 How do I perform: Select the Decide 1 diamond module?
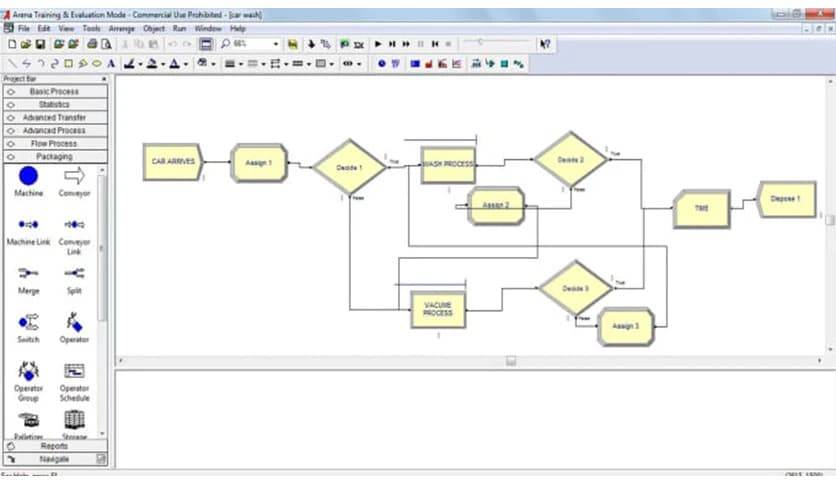coord(350,167)
